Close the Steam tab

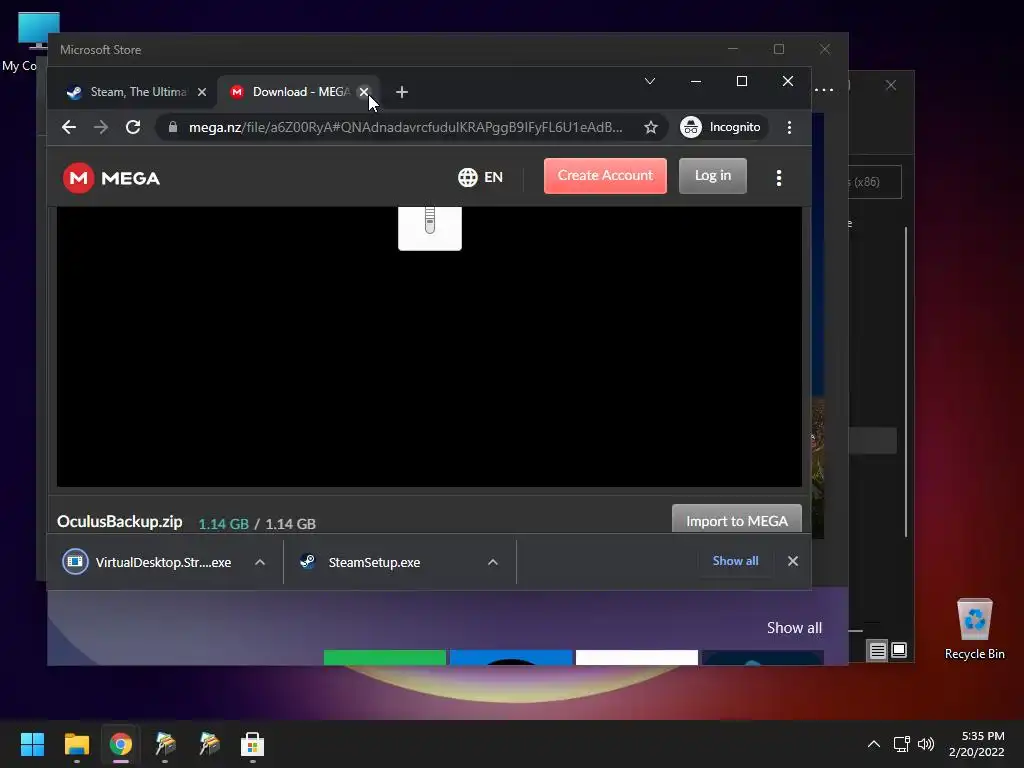tap(202, 92)
